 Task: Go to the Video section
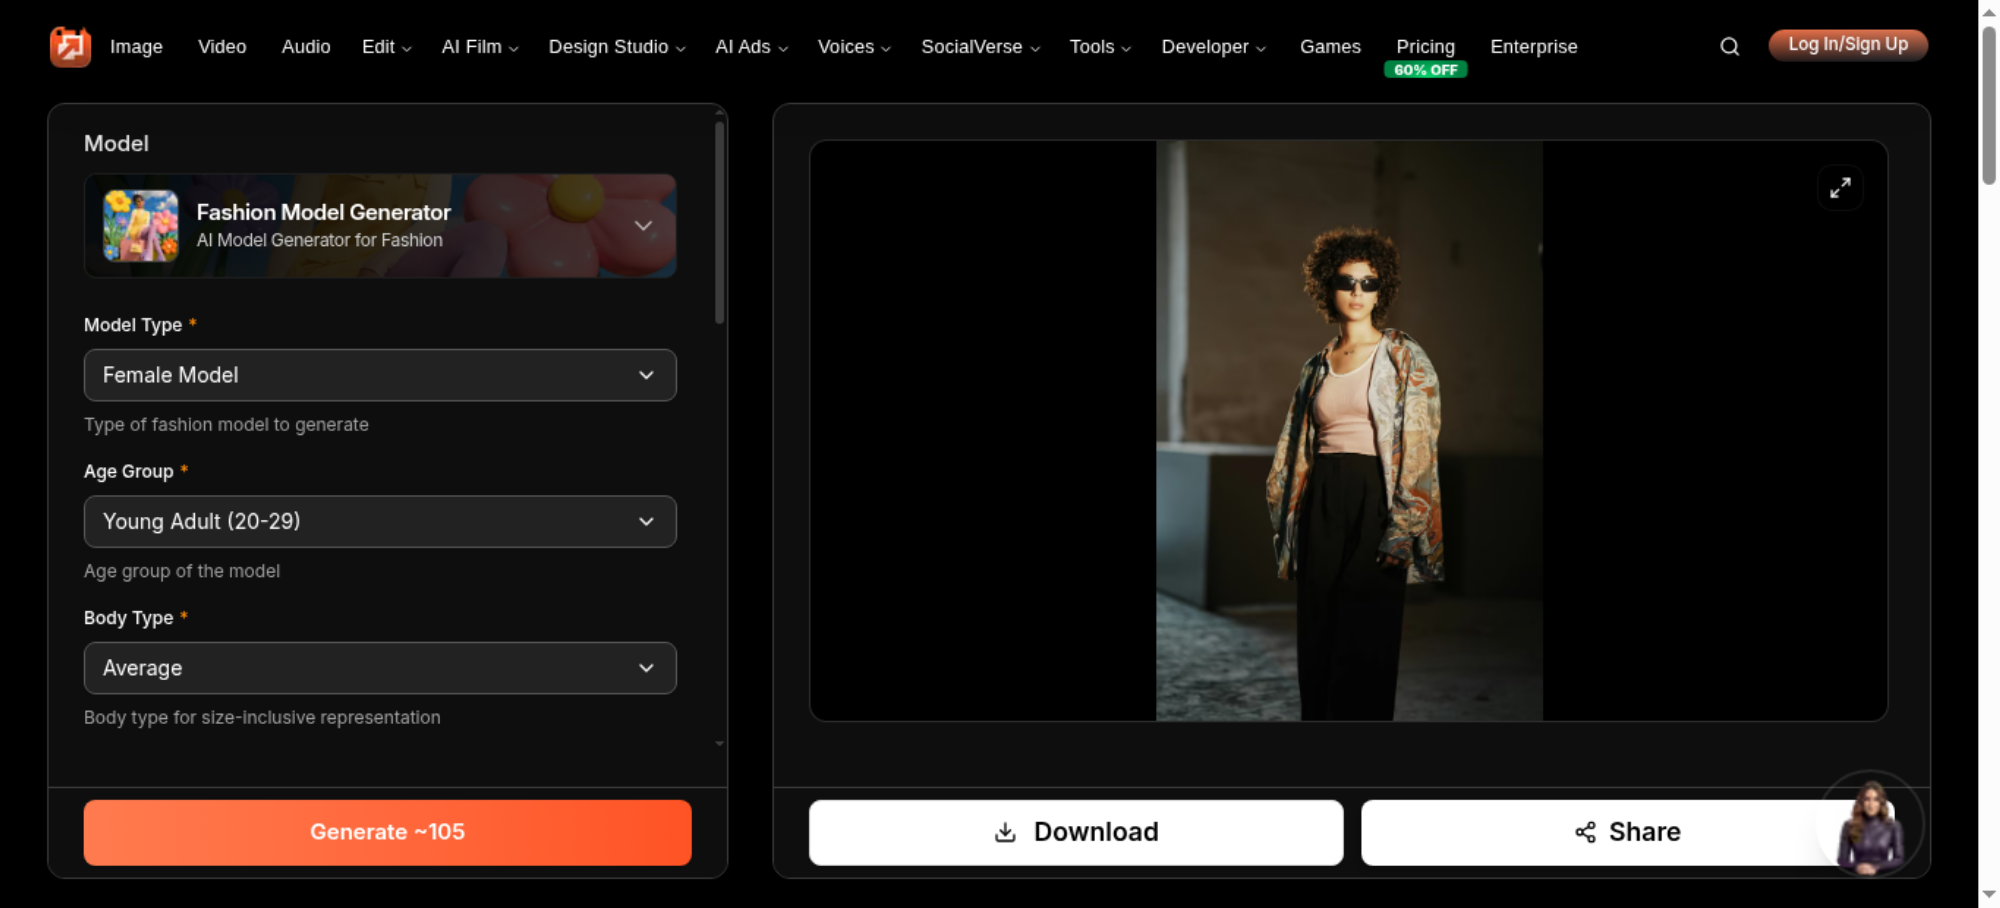[x=222, y=47]
